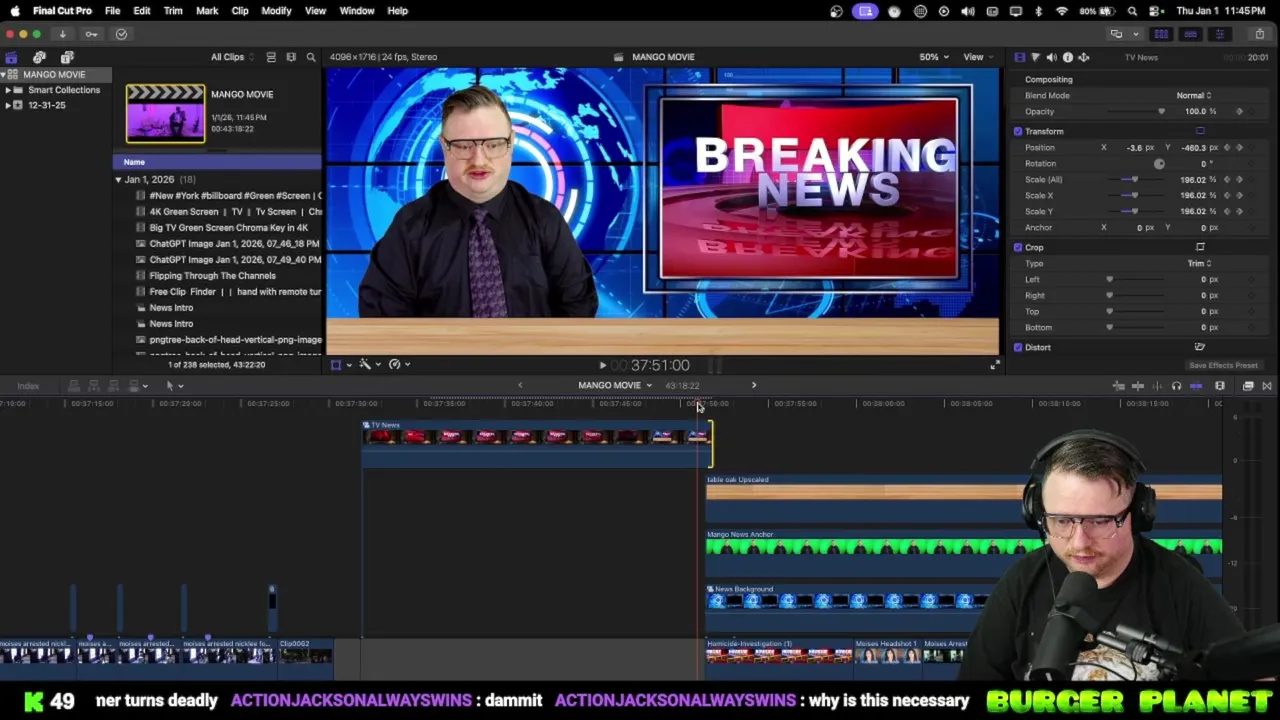The image size is (1280, 720).
Task: Show Background Tasks checkmark icon
Action: coord(121,34)
